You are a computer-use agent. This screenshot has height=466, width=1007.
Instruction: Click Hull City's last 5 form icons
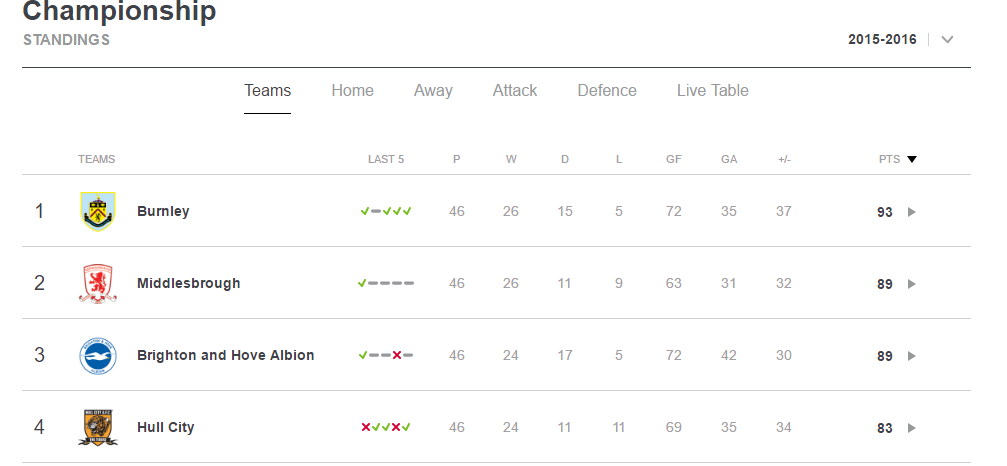[386, 427]
